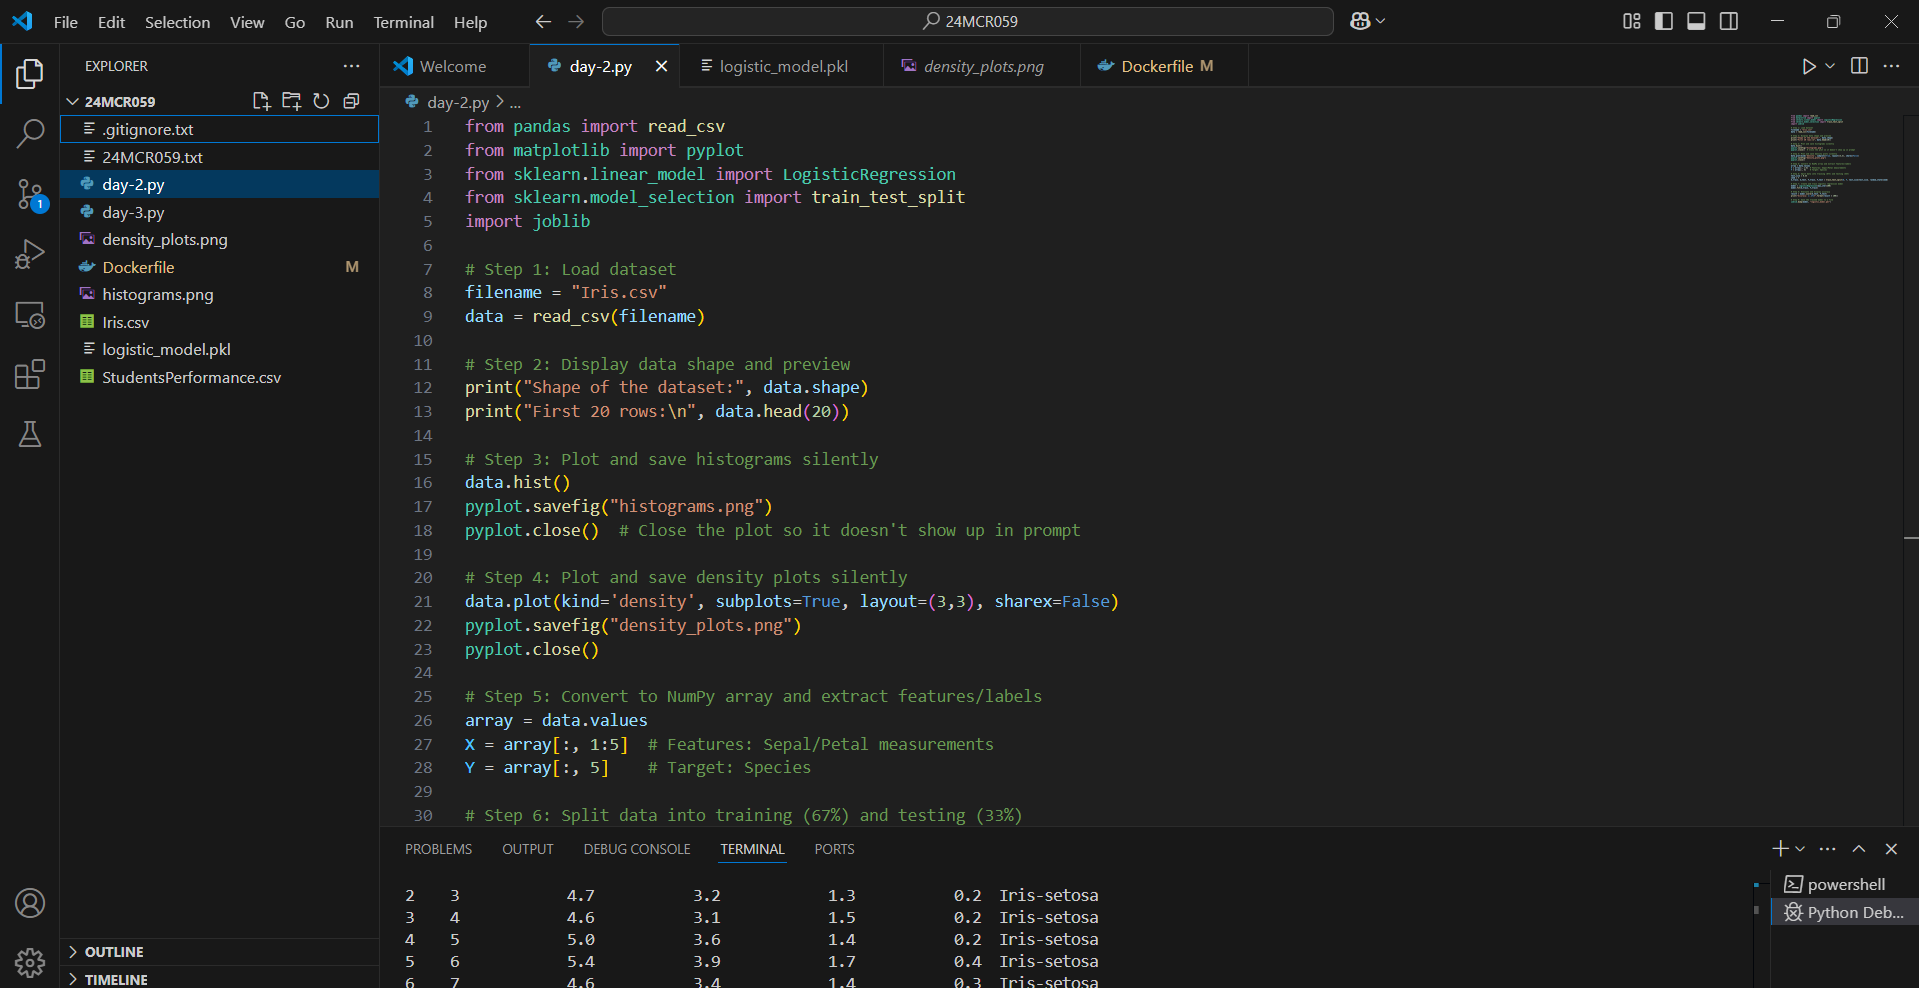Select the Python Debug terminal instance
Image resolution: width=1919 pixels, height=988 pixels.
pyautogui.click(x=1844, y=912)
